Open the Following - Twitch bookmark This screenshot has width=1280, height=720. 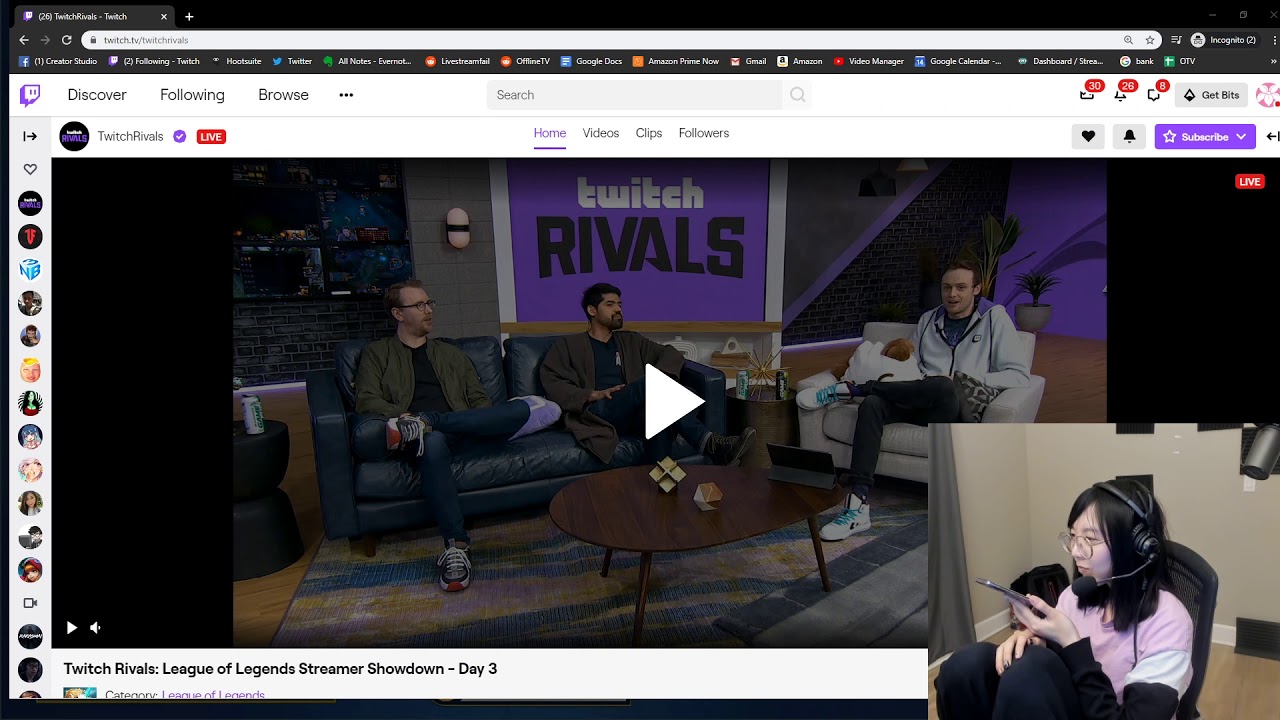[x=154, y=61]
